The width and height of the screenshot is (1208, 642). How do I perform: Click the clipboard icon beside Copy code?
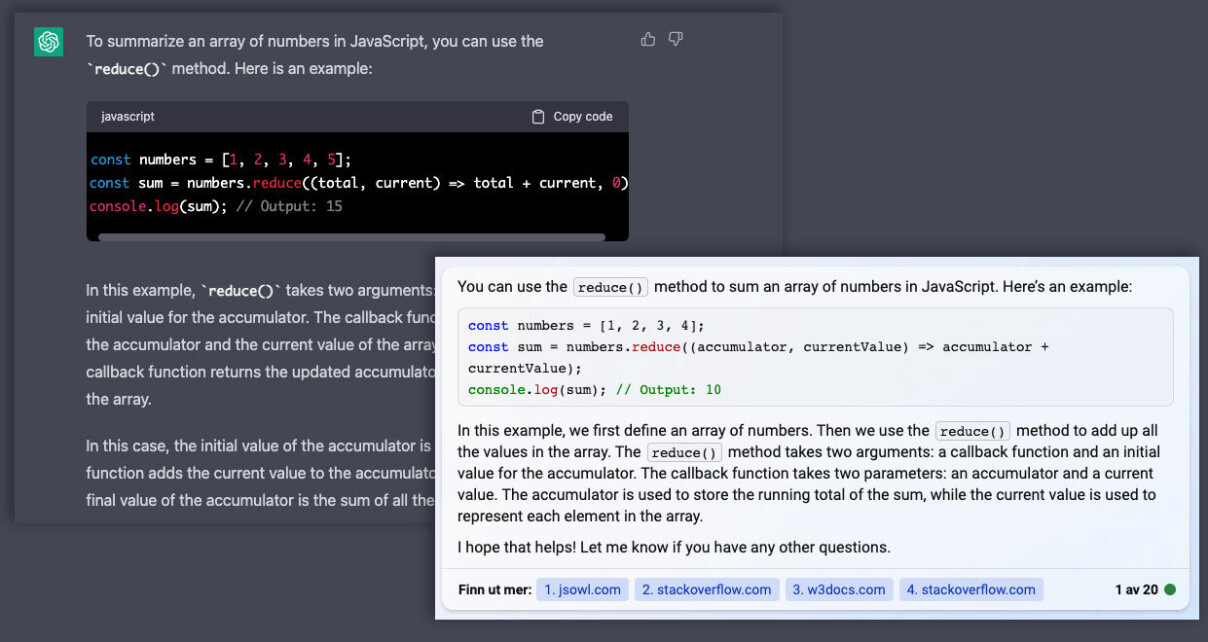pos(538,116)
